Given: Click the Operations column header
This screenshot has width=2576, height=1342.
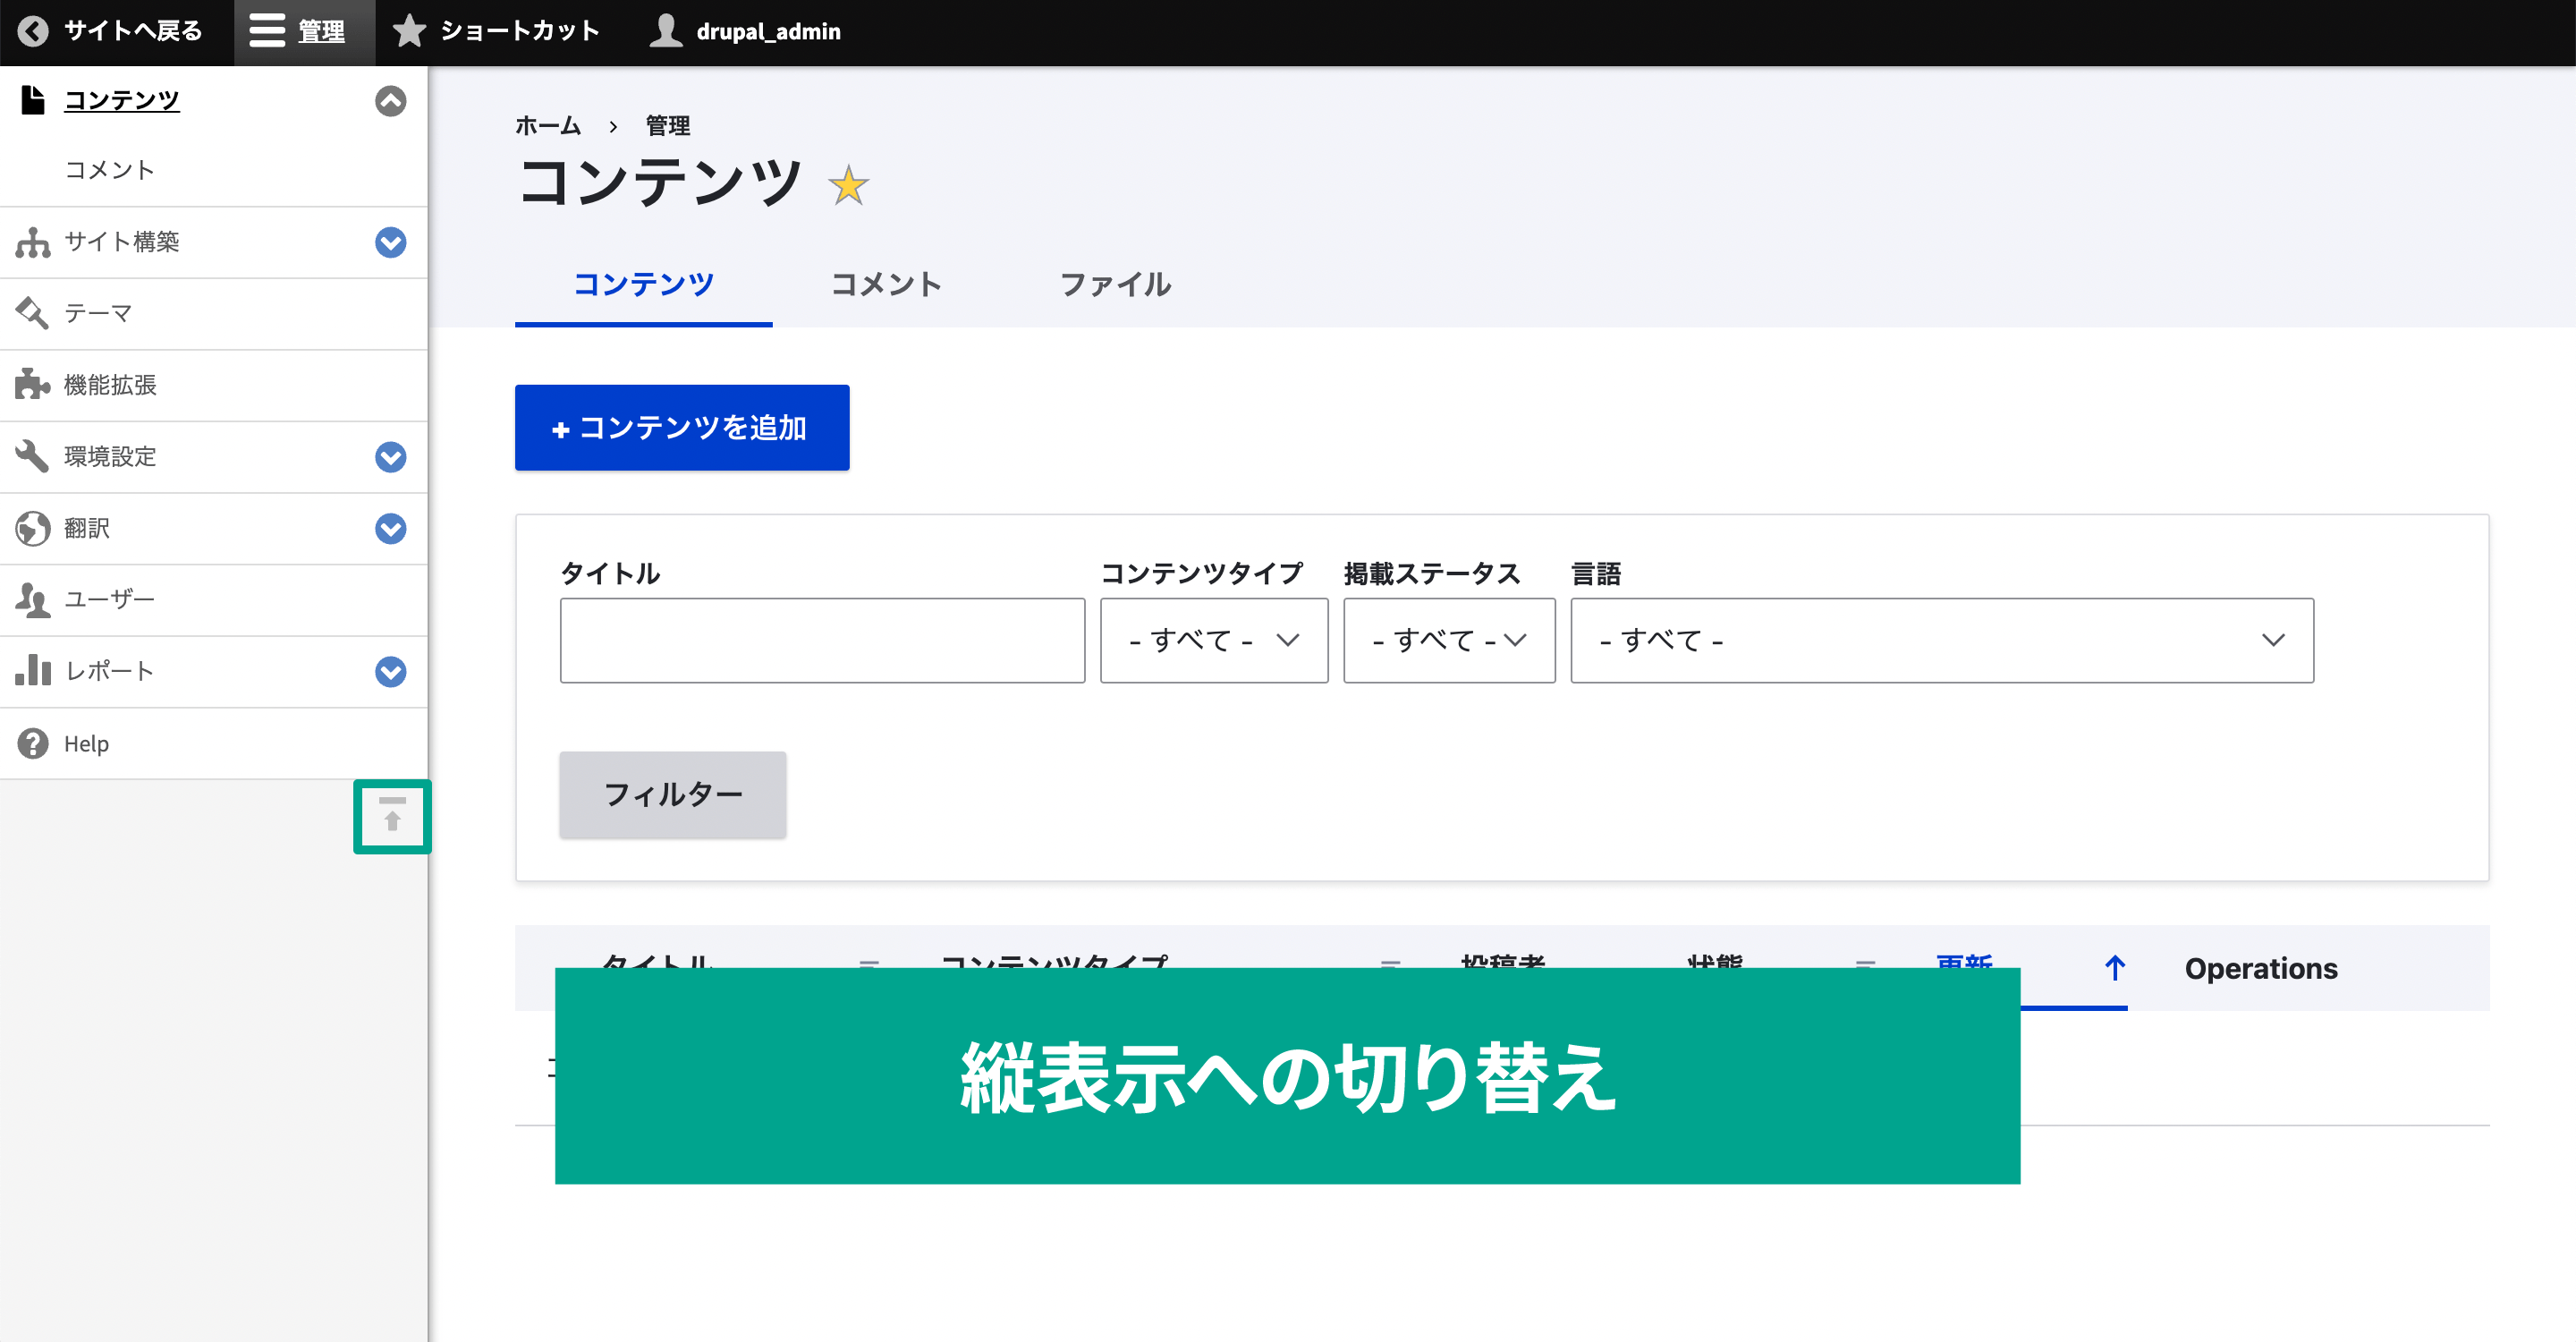Looking at the screenshot, I should pyautogui.click(x=2261, y=969).
